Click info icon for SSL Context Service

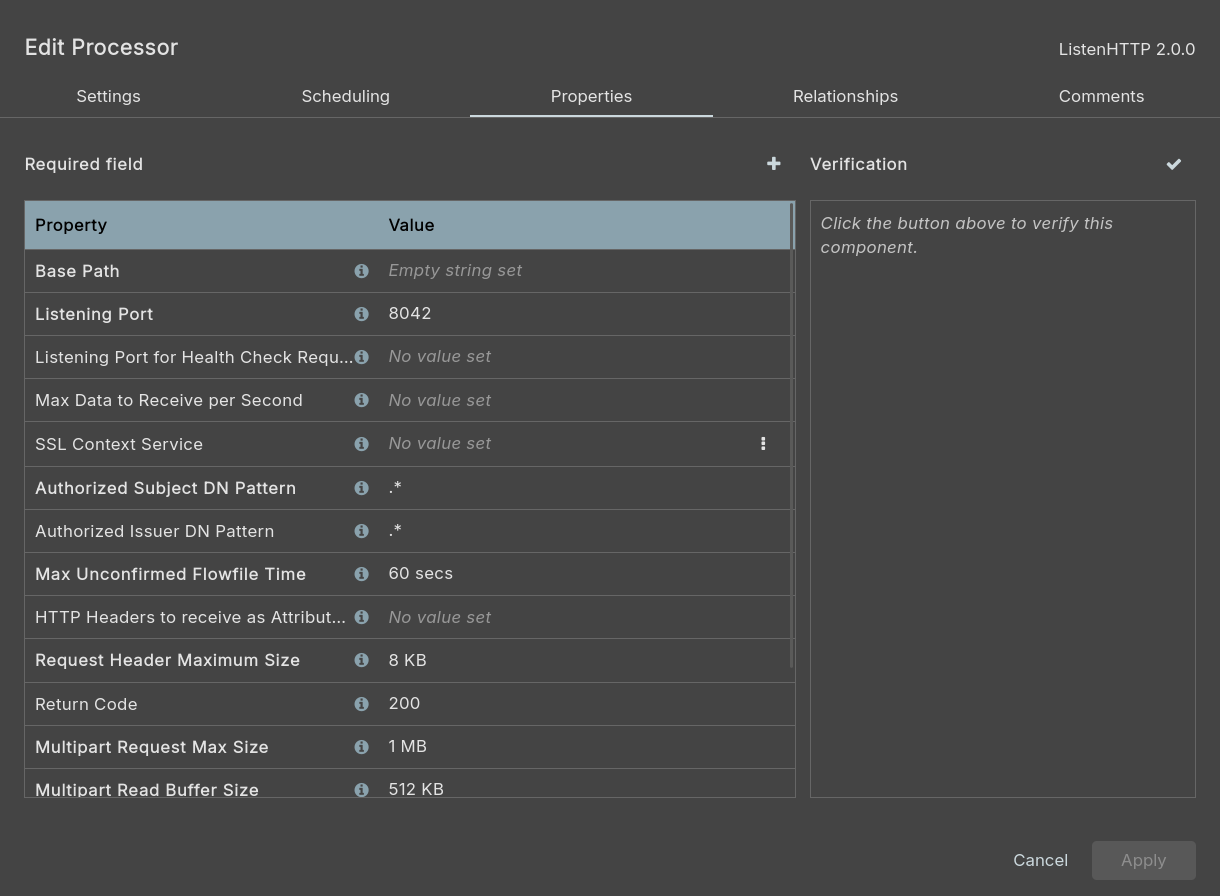(x=361, y=444)
